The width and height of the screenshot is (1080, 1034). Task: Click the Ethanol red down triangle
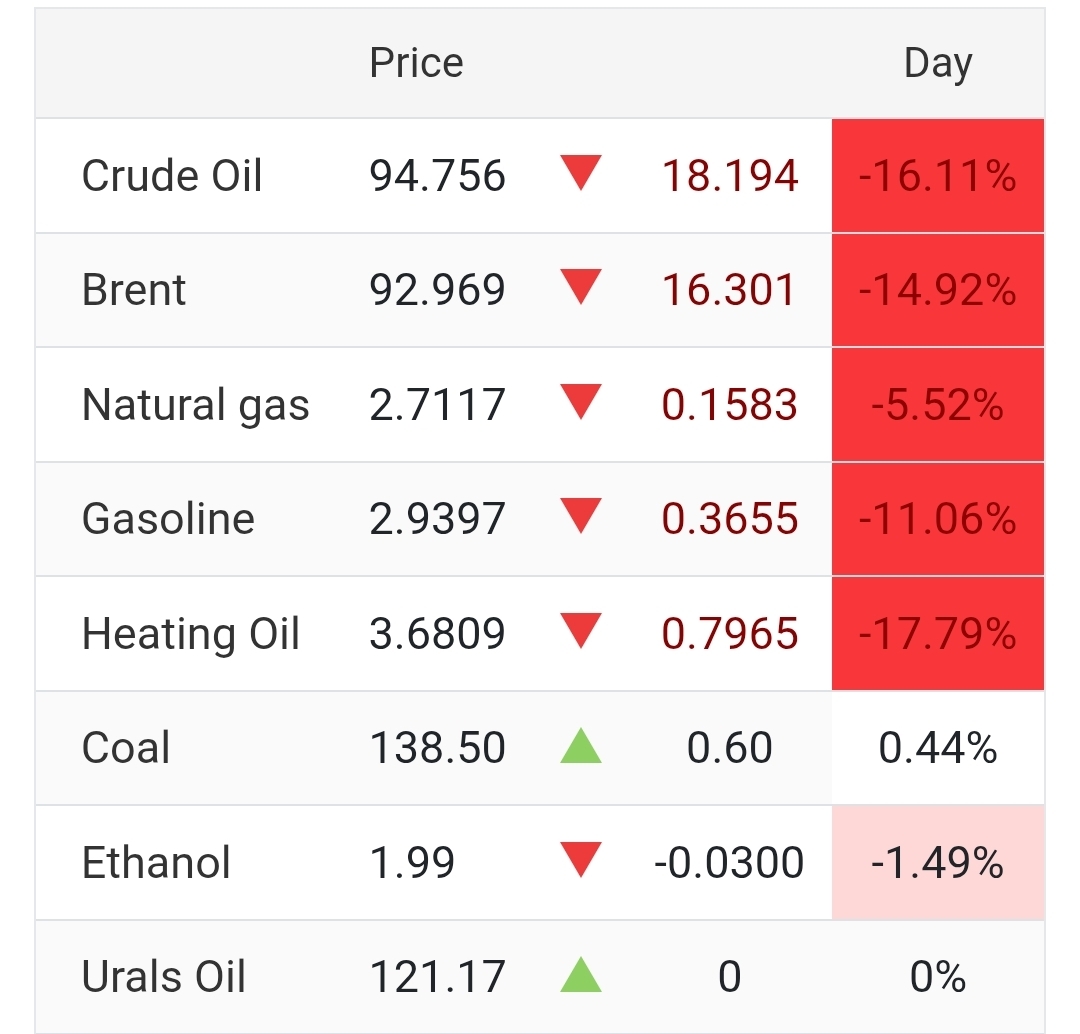pos(580,860)
